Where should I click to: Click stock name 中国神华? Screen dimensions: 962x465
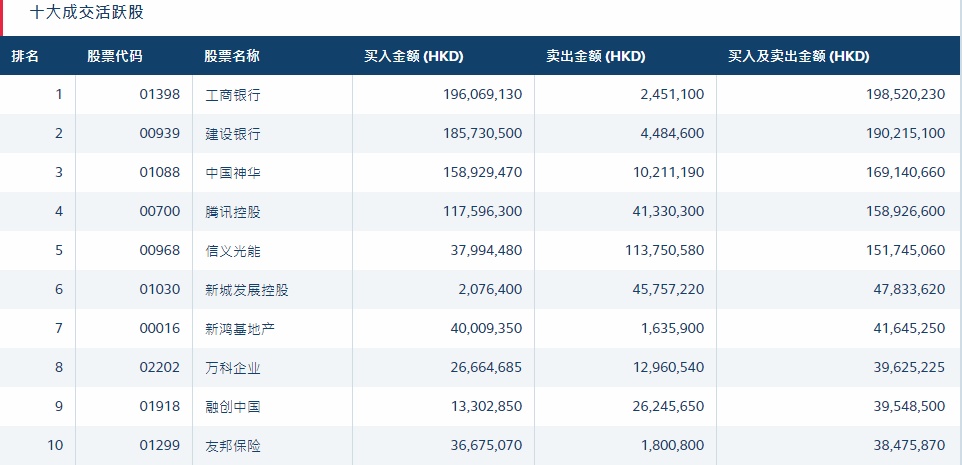click(x=233, y=172)
